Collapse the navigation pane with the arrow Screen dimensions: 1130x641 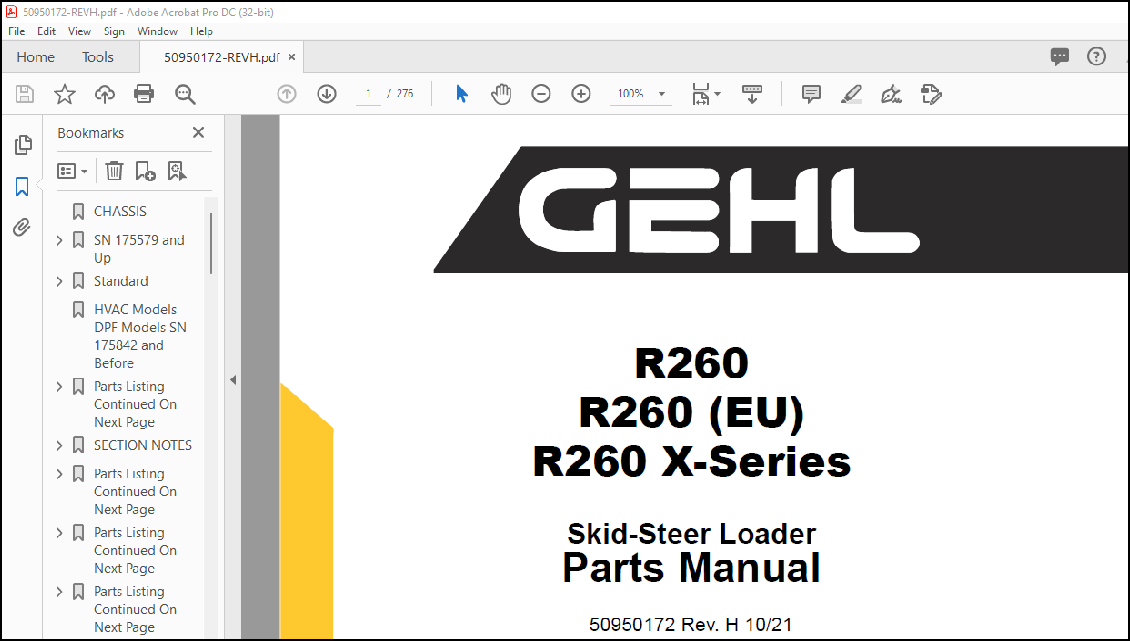[233, 380]
